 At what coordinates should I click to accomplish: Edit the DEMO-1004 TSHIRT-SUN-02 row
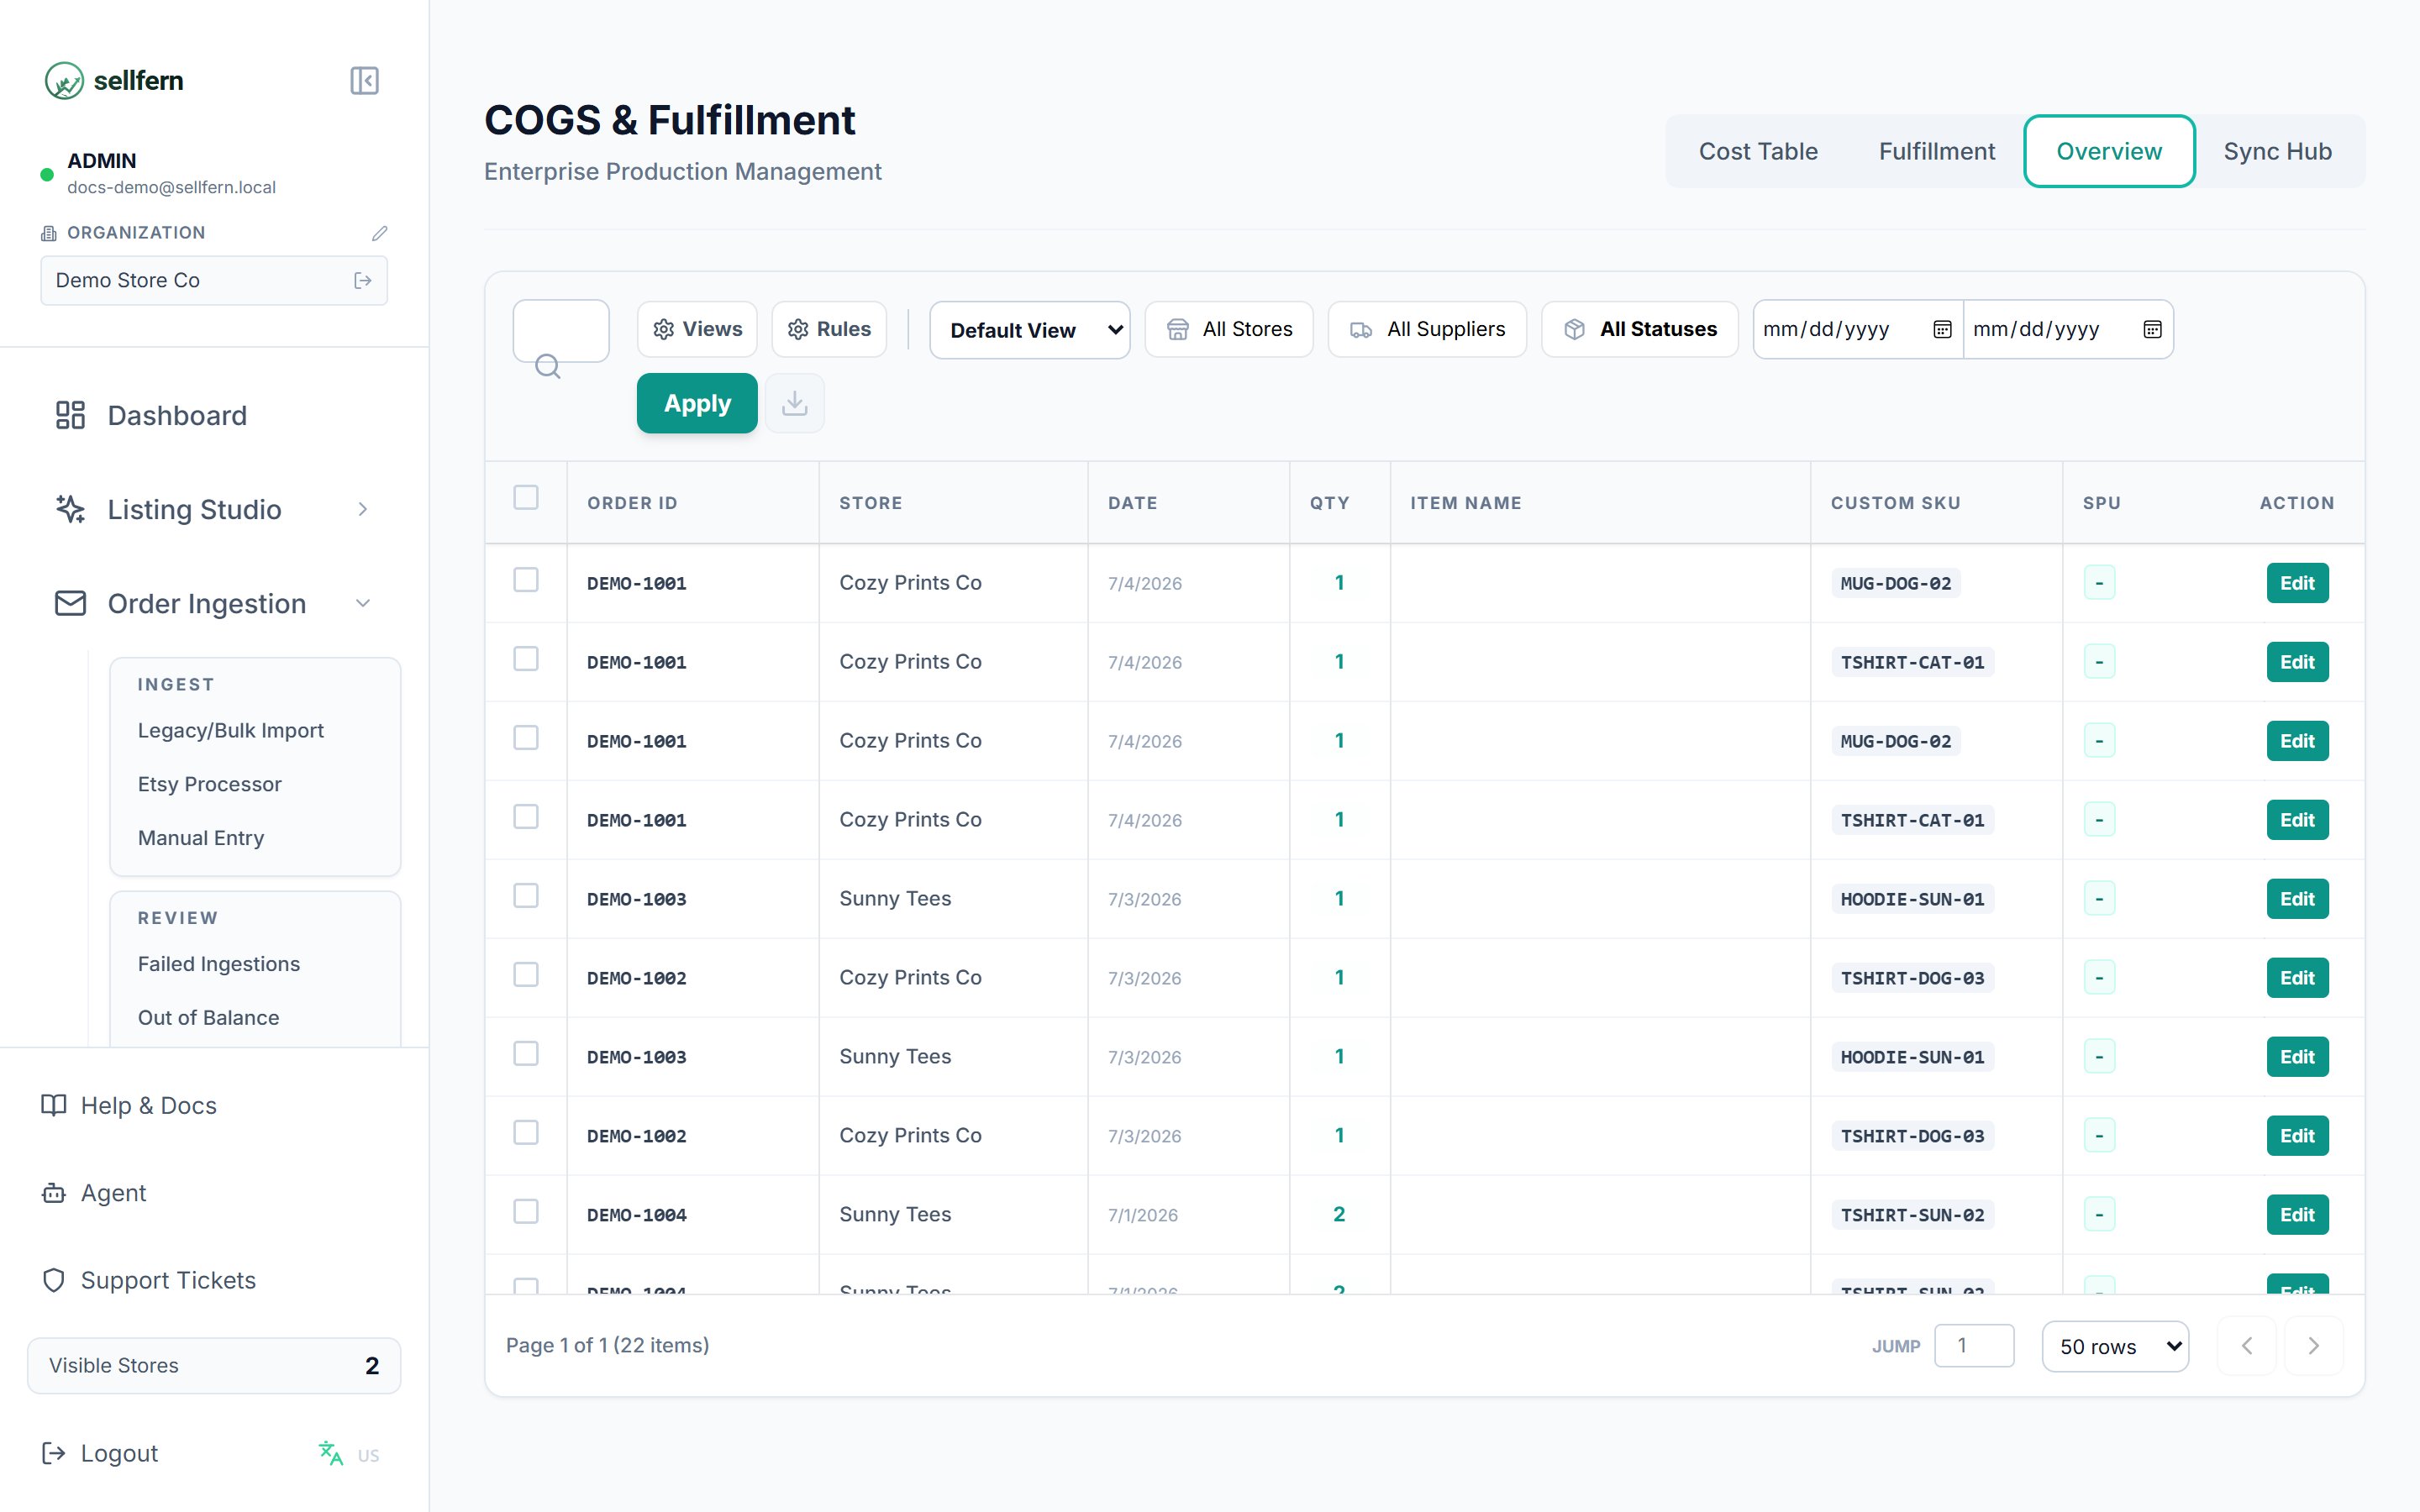coord(2297,1215)
